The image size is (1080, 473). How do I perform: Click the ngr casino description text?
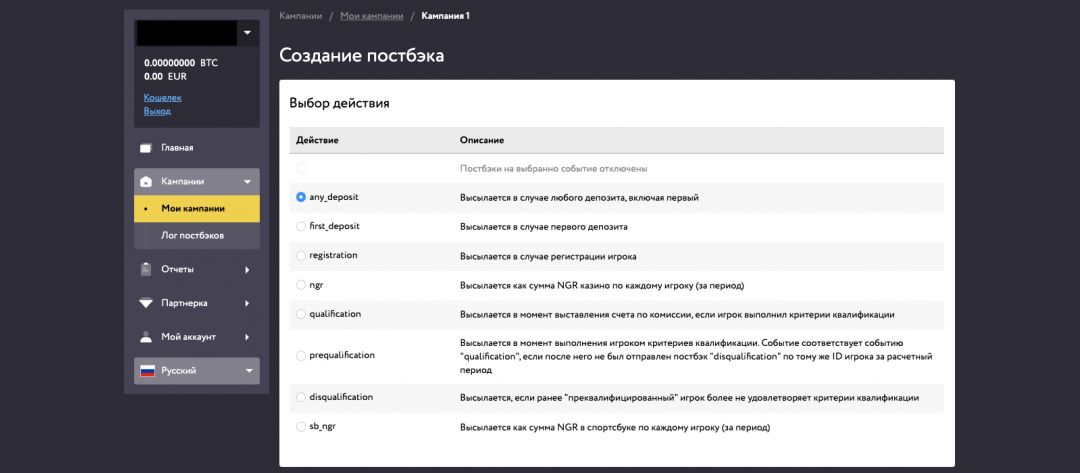click(x=603, y=285)
